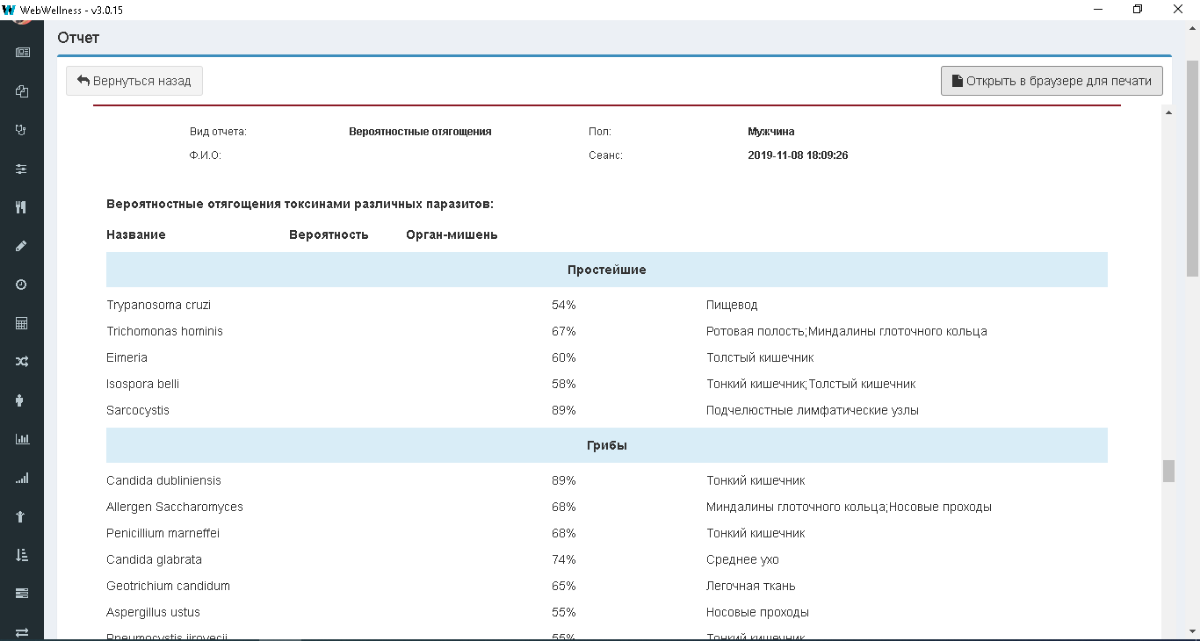Open the clock sidebar icon
The height and width of the screenshot is (641, 1200).
point(22,285)
